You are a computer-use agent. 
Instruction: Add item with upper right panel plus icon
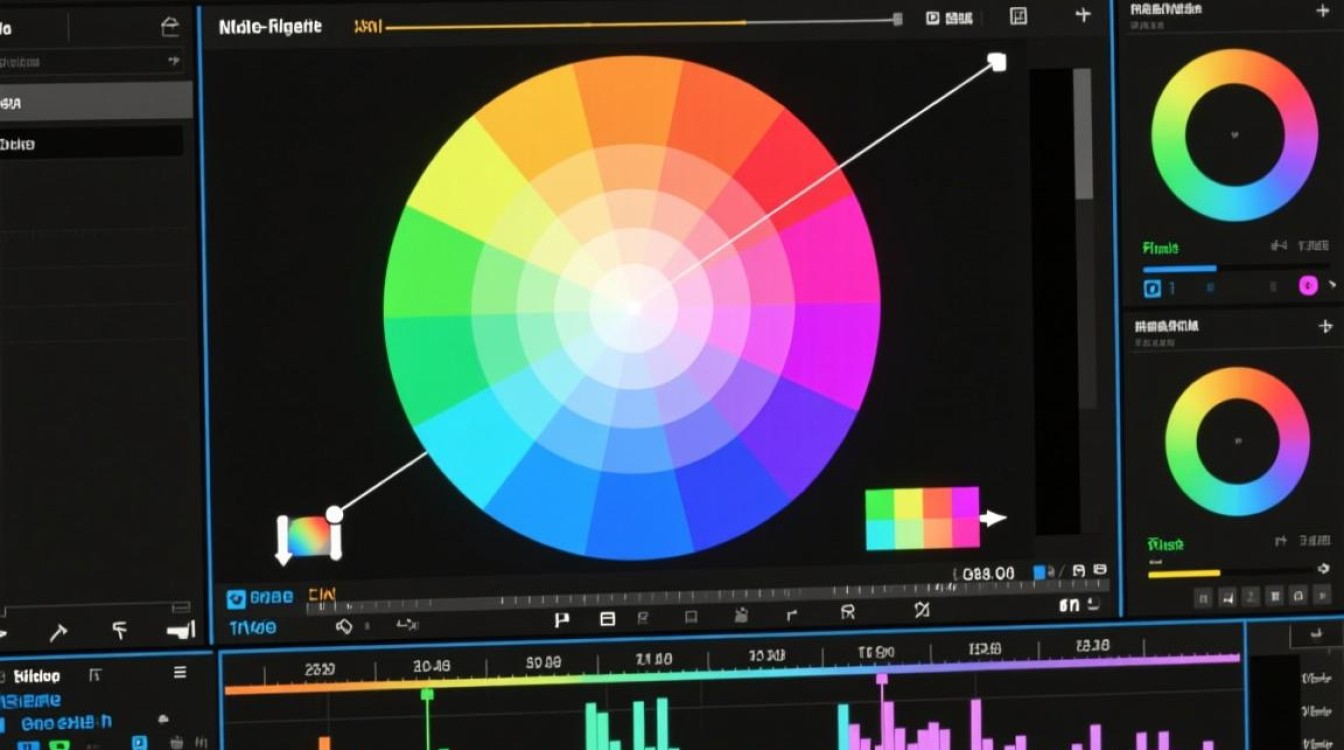pyautogui.click(x=1323, y=10)
